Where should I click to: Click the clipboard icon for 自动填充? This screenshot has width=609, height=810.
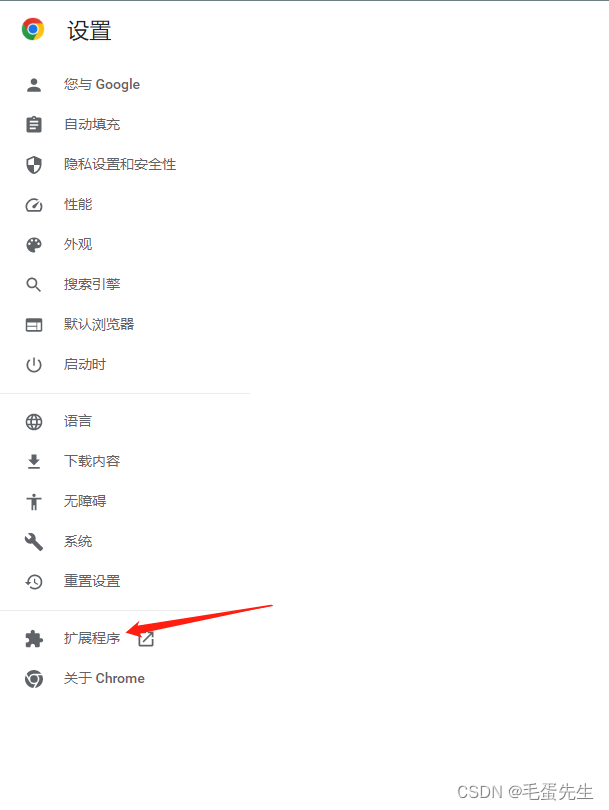pos(34,124)
